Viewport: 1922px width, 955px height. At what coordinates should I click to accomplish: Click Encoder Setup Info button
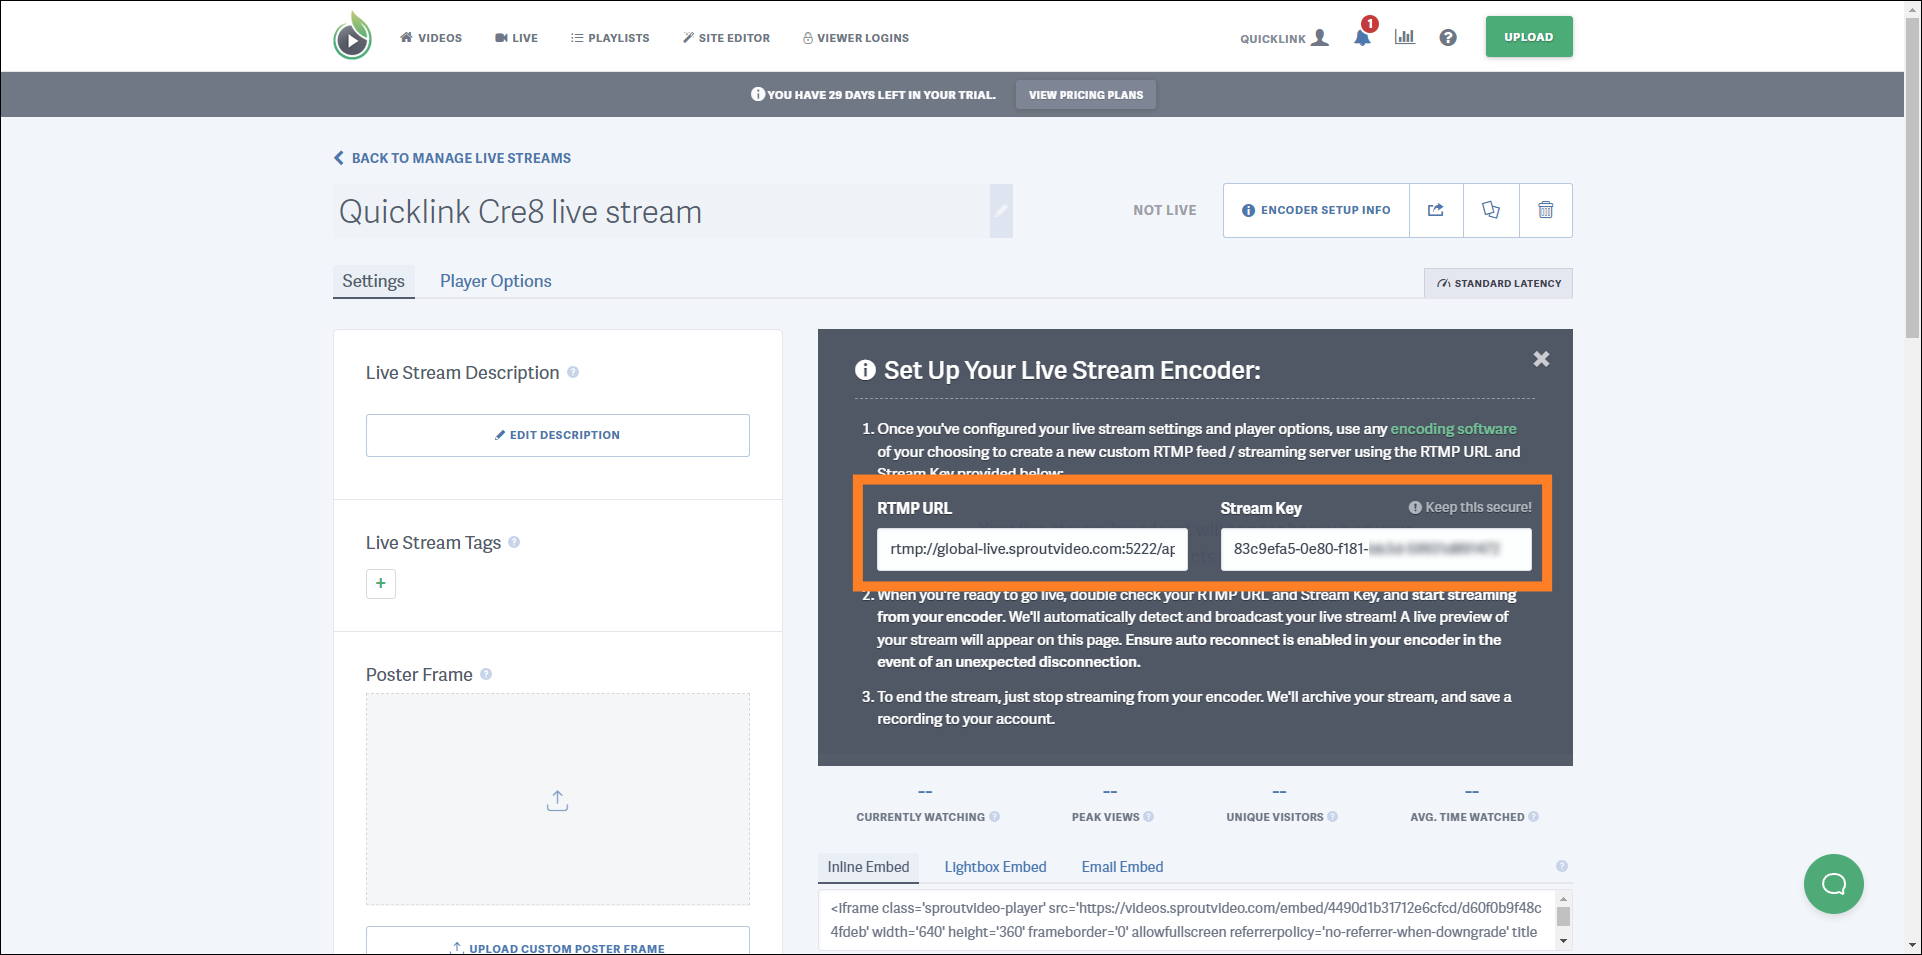pyautogui.click(x=1316, y=210)
